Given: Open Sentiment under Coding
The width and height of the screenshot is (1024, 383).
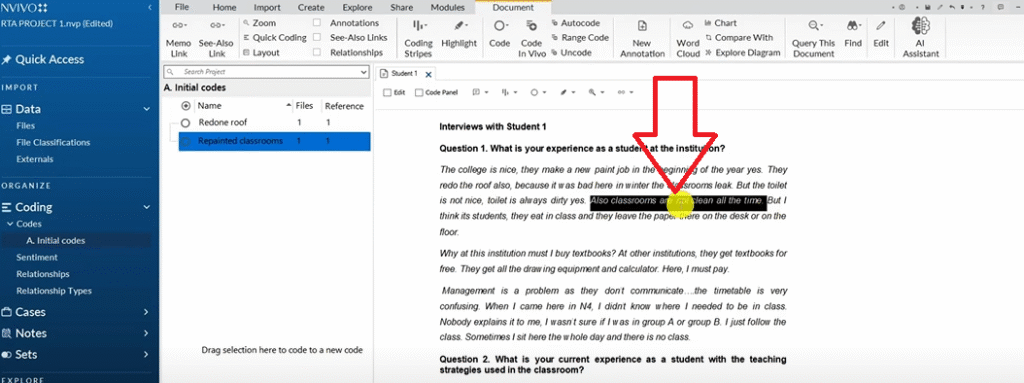Looking at the screenshot, I should (37, 258).
